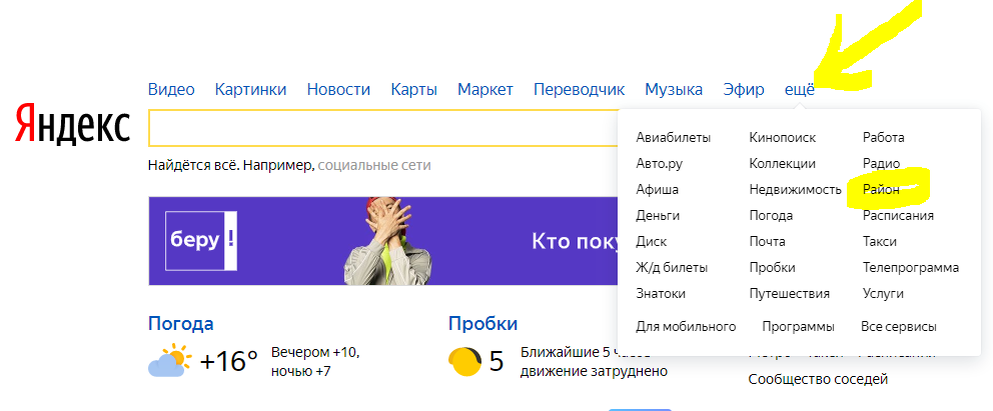Screen dimensions: 993x411
Task: Select Авто.ру in the dropdown menu
Action: 659,163
